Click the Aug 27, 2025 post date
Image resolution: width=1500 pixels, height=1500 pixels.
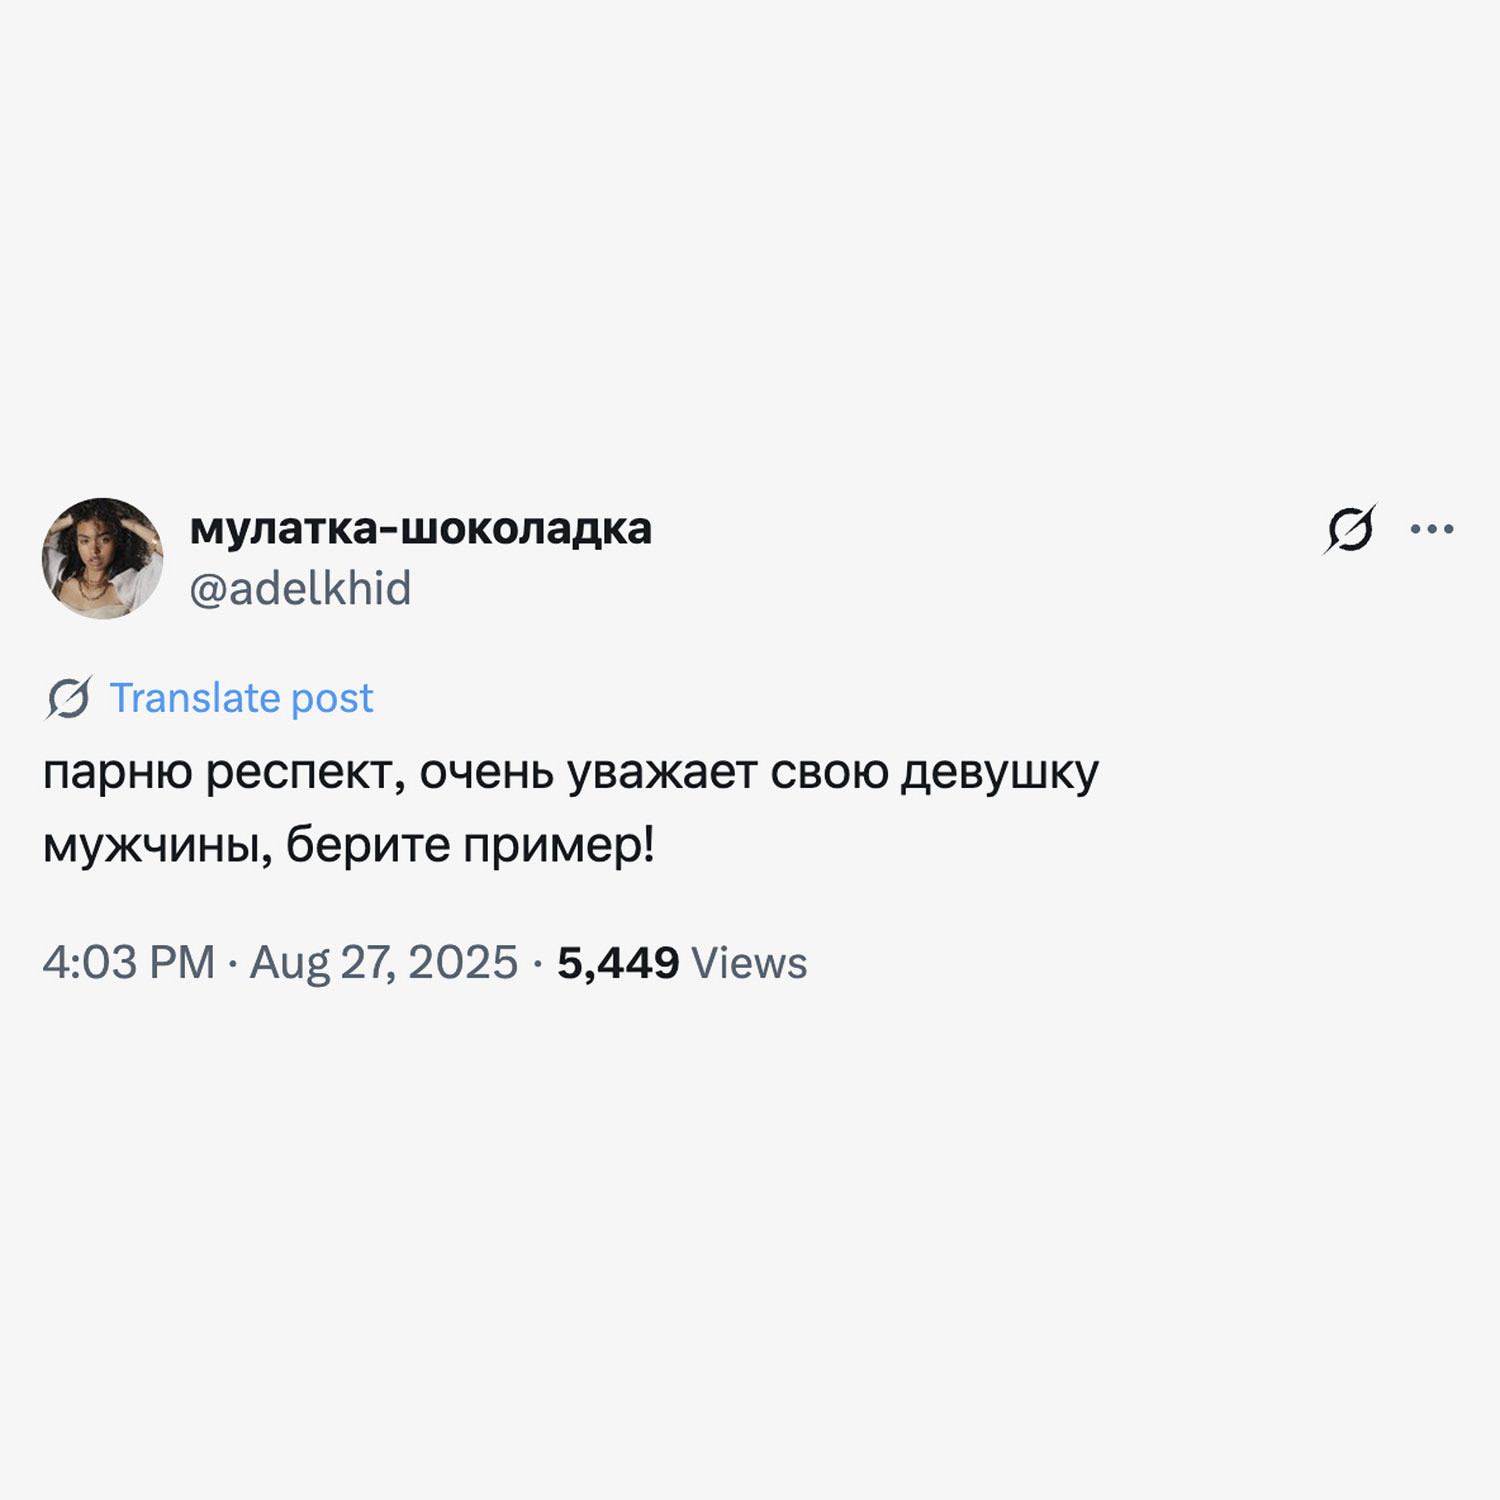tap(384, 963)
